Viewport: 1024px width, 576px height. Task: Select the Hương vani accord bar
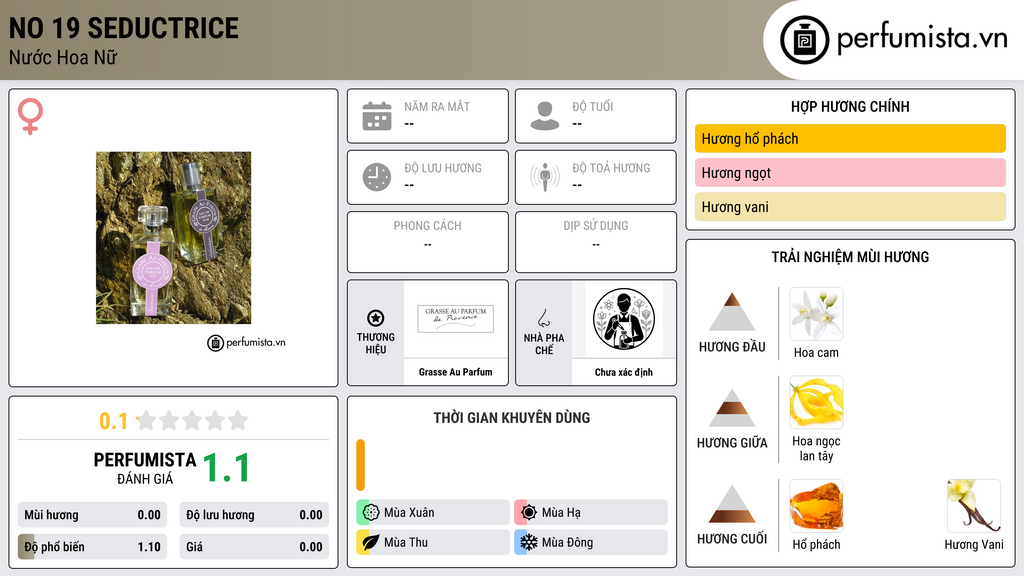click(x=850, y=206)
